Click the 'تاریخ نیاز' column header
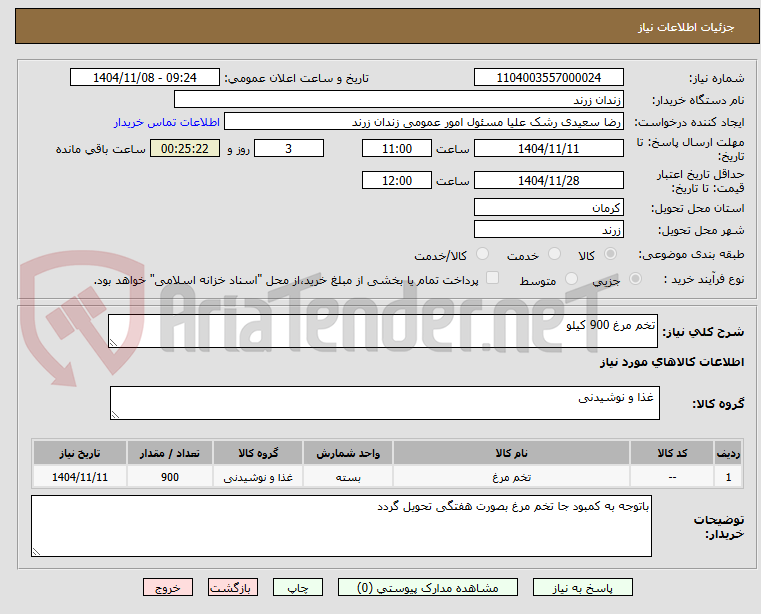 pos(80,453)
